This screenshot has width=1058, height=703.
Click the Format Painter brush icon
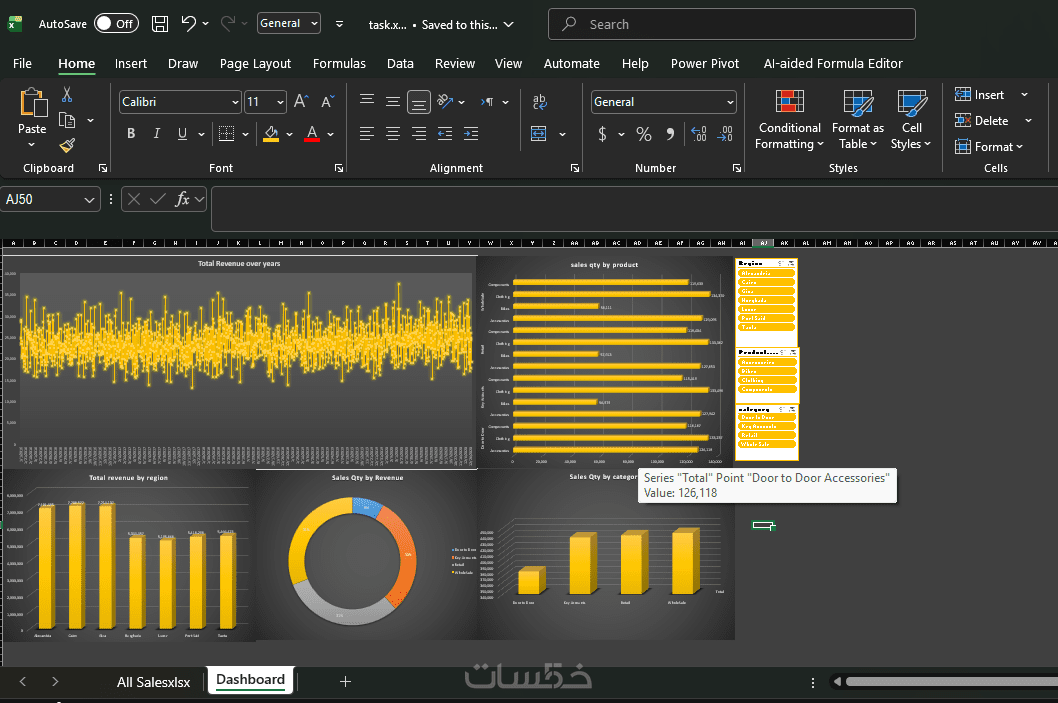[x=67, y=145]
